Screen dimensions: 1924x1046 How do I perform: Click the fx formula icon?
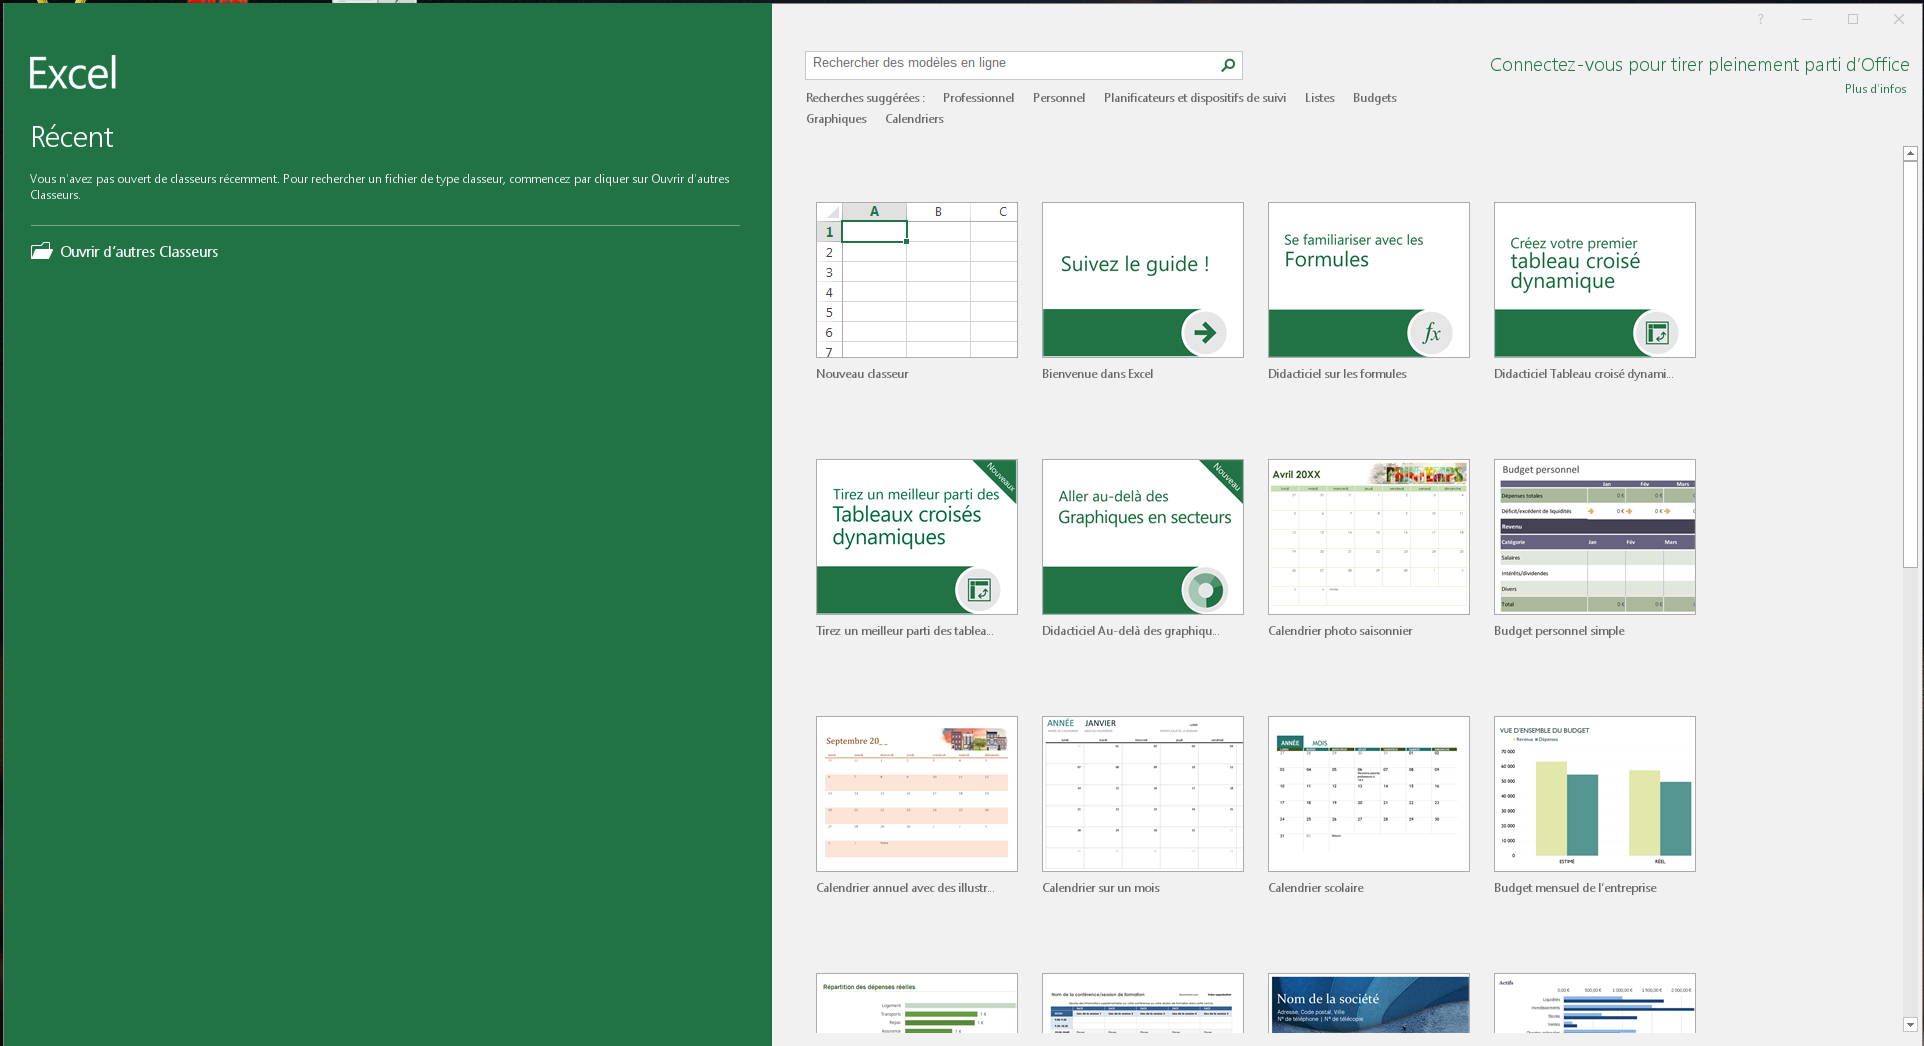coord(1430,333)
